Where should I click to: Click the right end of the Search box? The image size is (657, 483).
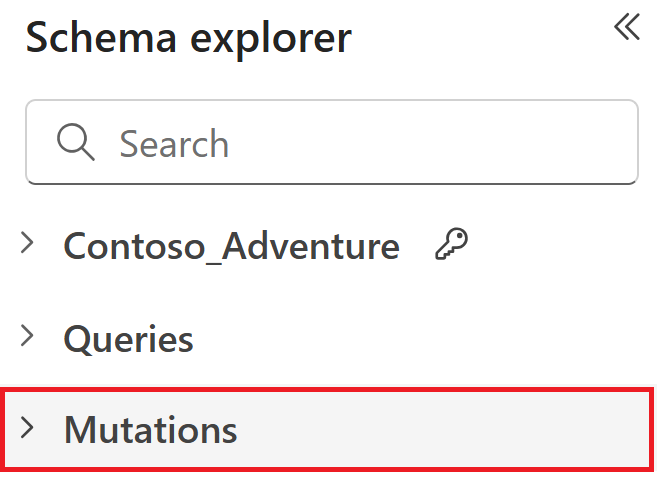click(610, 143)
